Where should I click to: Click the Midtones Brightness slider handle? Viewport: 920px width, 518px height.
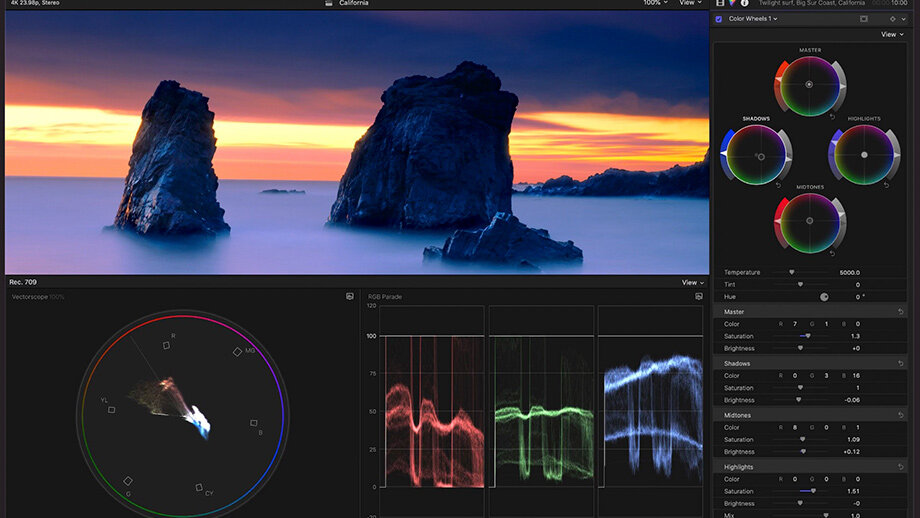pos(803,452)
